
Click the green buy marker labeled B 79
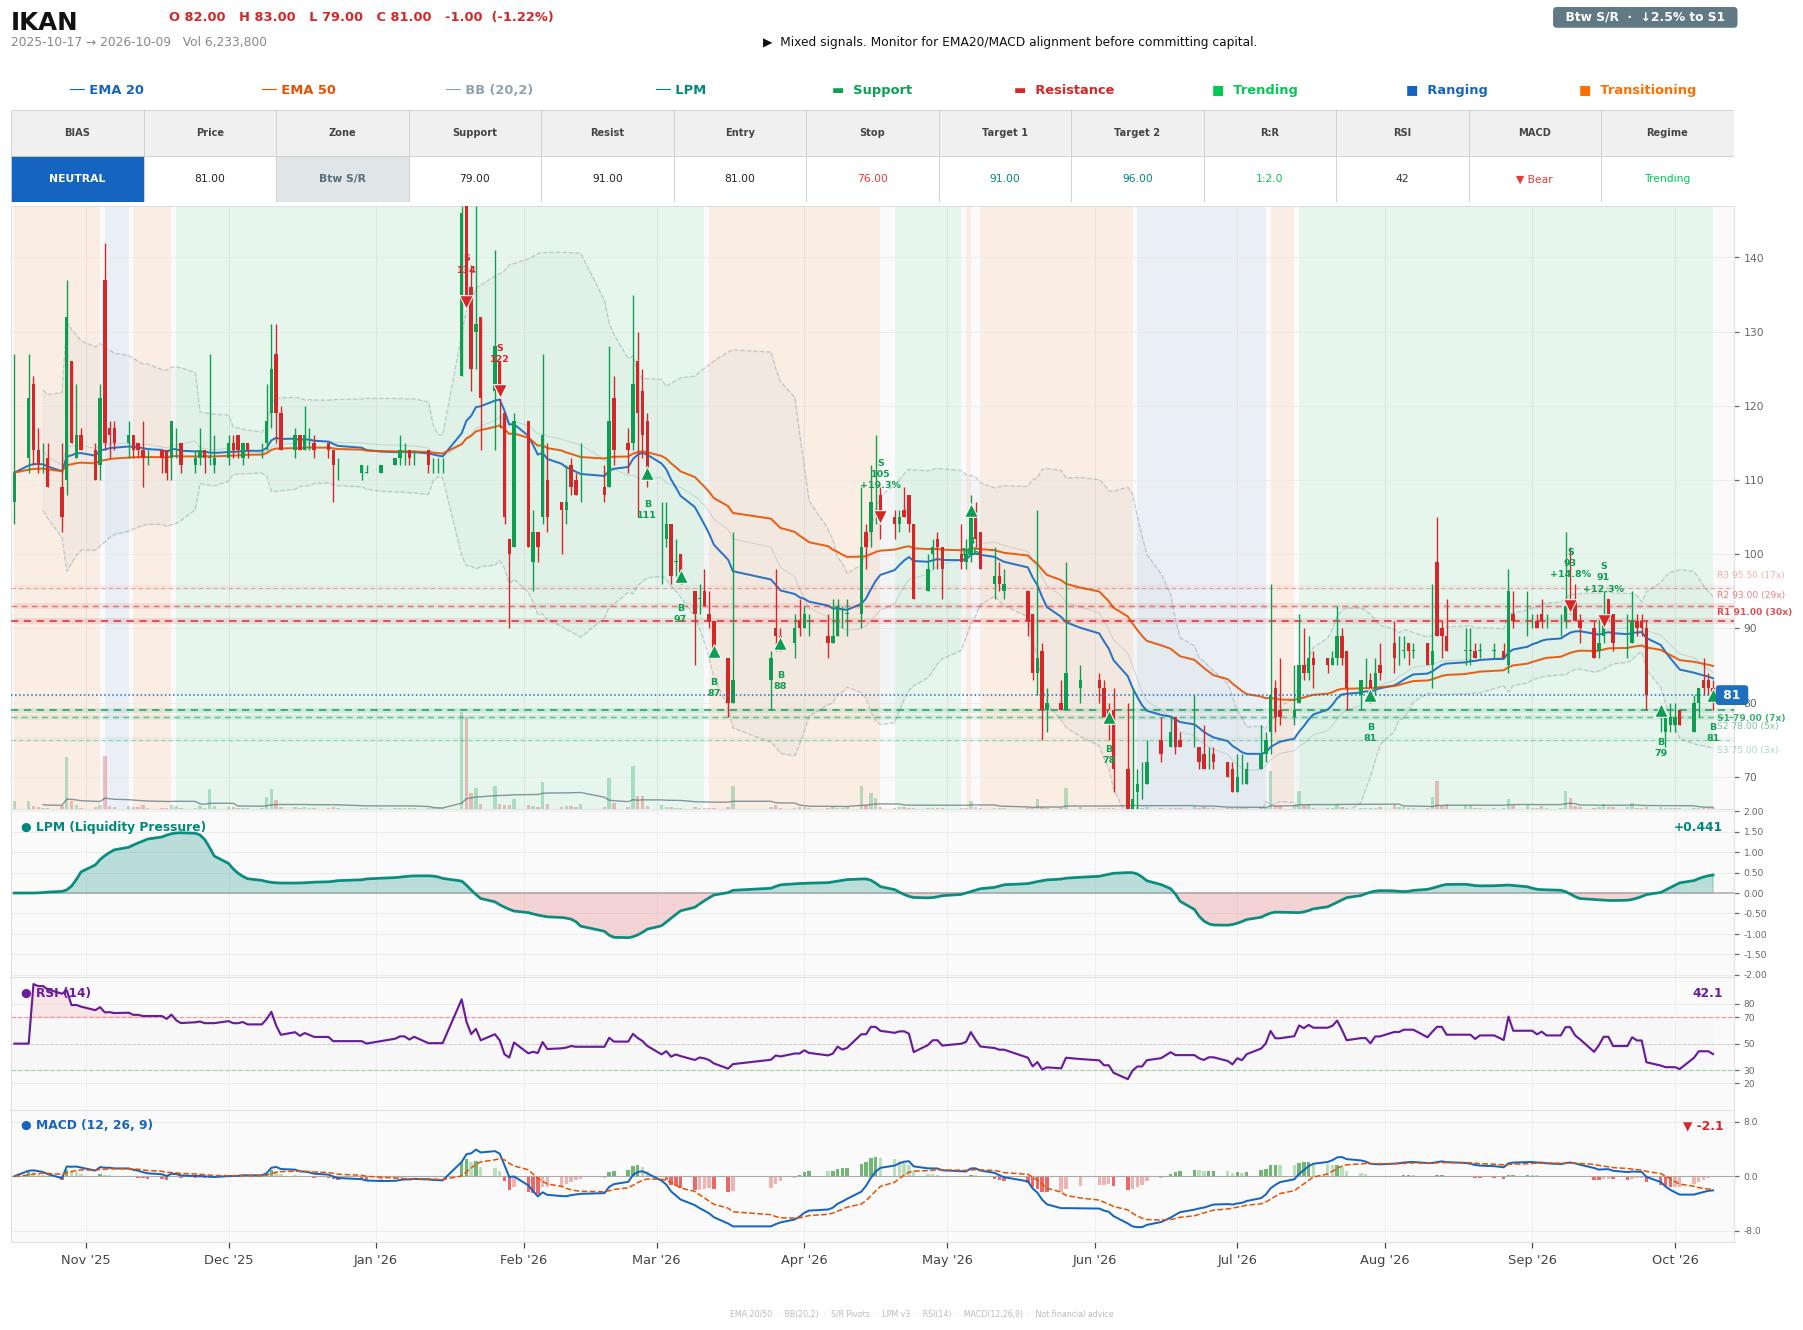pyautogui.click(x=1661, y=711)
